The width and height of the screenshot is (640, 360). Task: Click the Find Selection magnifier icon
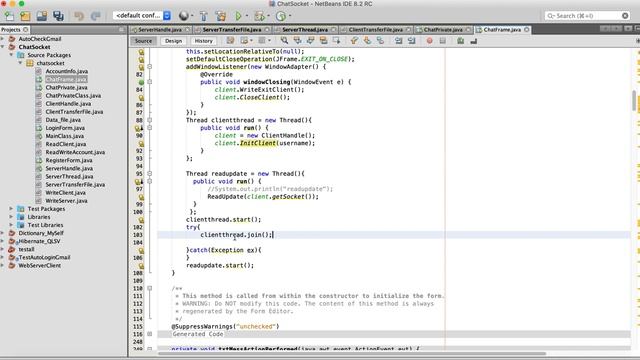pos(284,41)
